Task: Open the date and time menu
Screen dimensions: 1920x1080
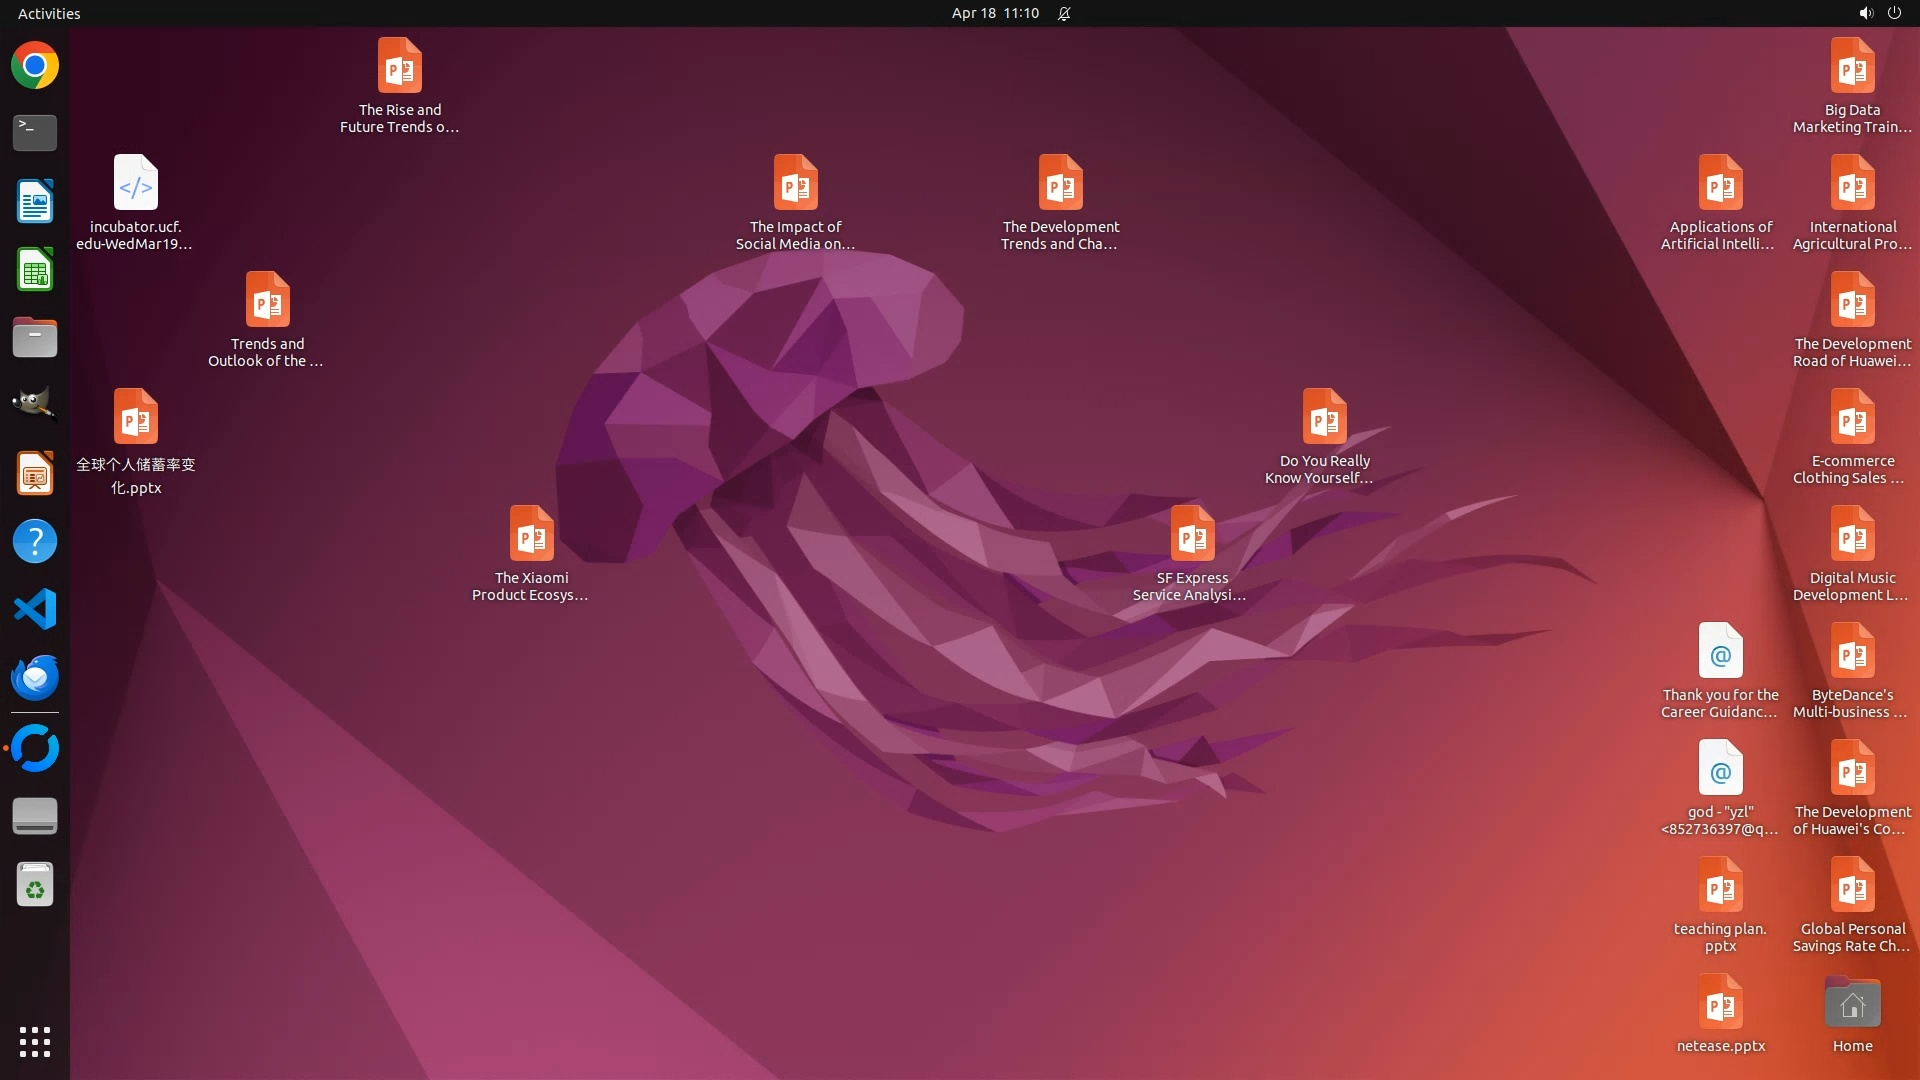Action: [994, 13]
